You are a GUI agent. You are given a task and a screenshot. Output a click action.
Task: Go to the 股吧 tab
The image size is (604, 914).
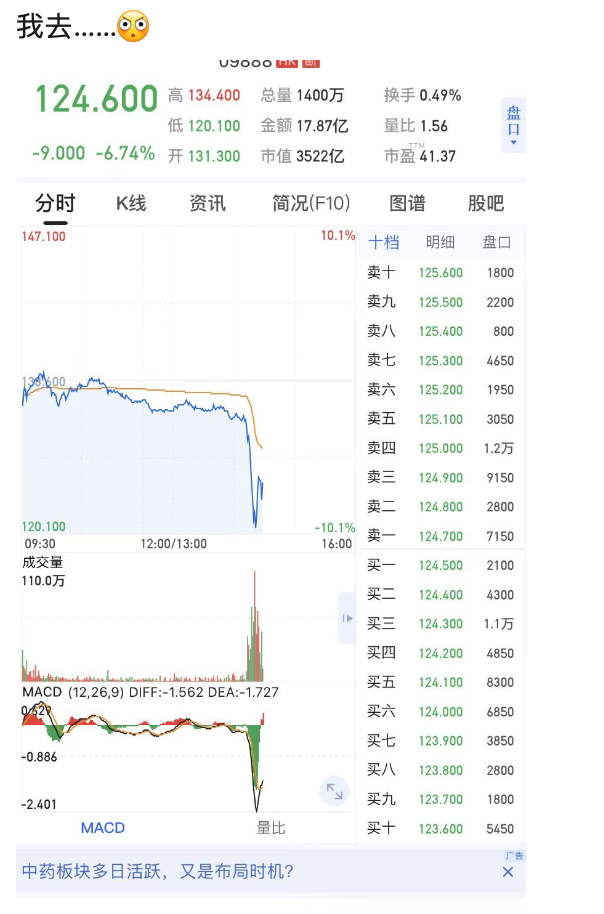486,204
